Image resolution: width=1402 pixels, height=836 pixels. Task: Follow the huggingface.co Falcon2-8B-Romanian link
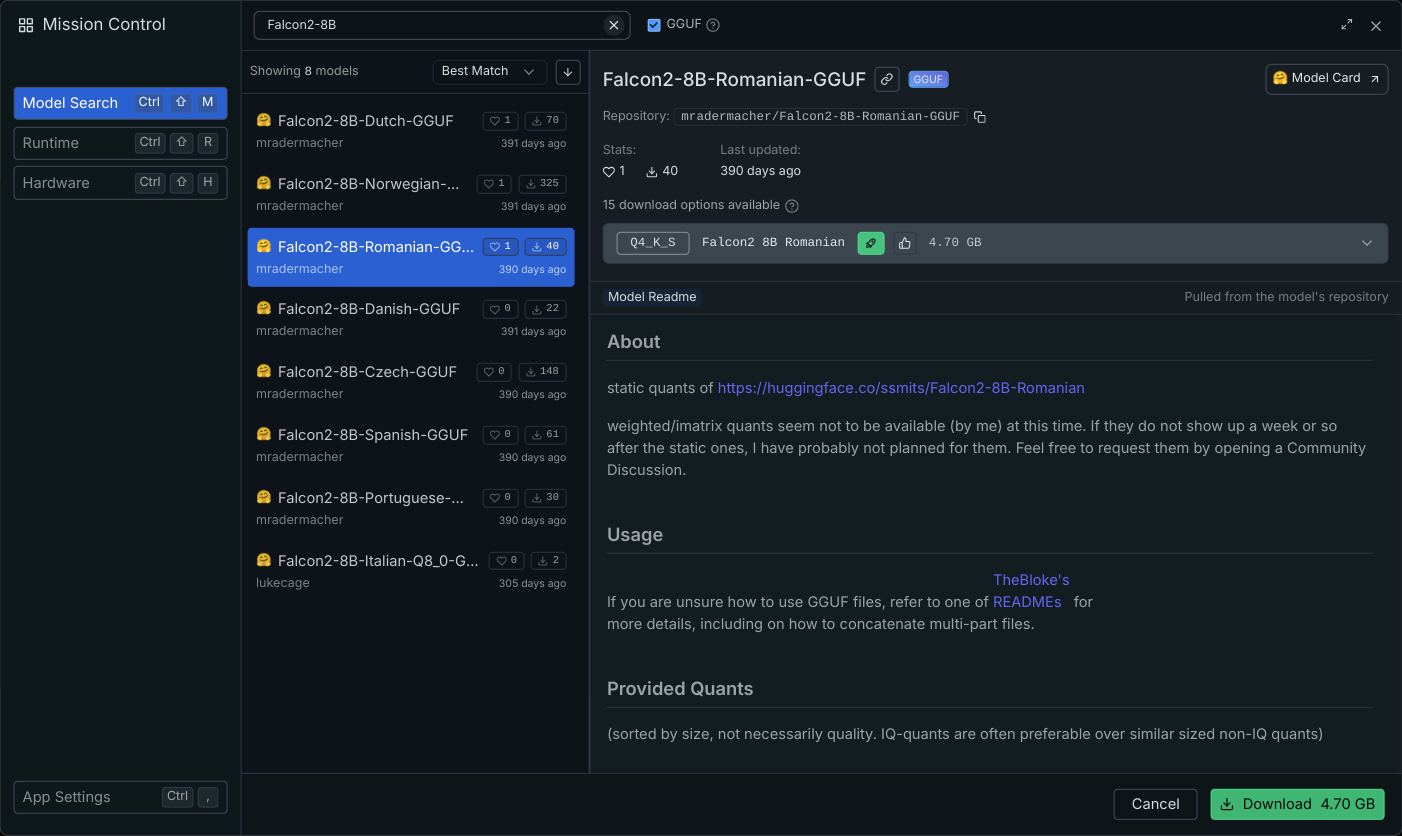(900, 388)
